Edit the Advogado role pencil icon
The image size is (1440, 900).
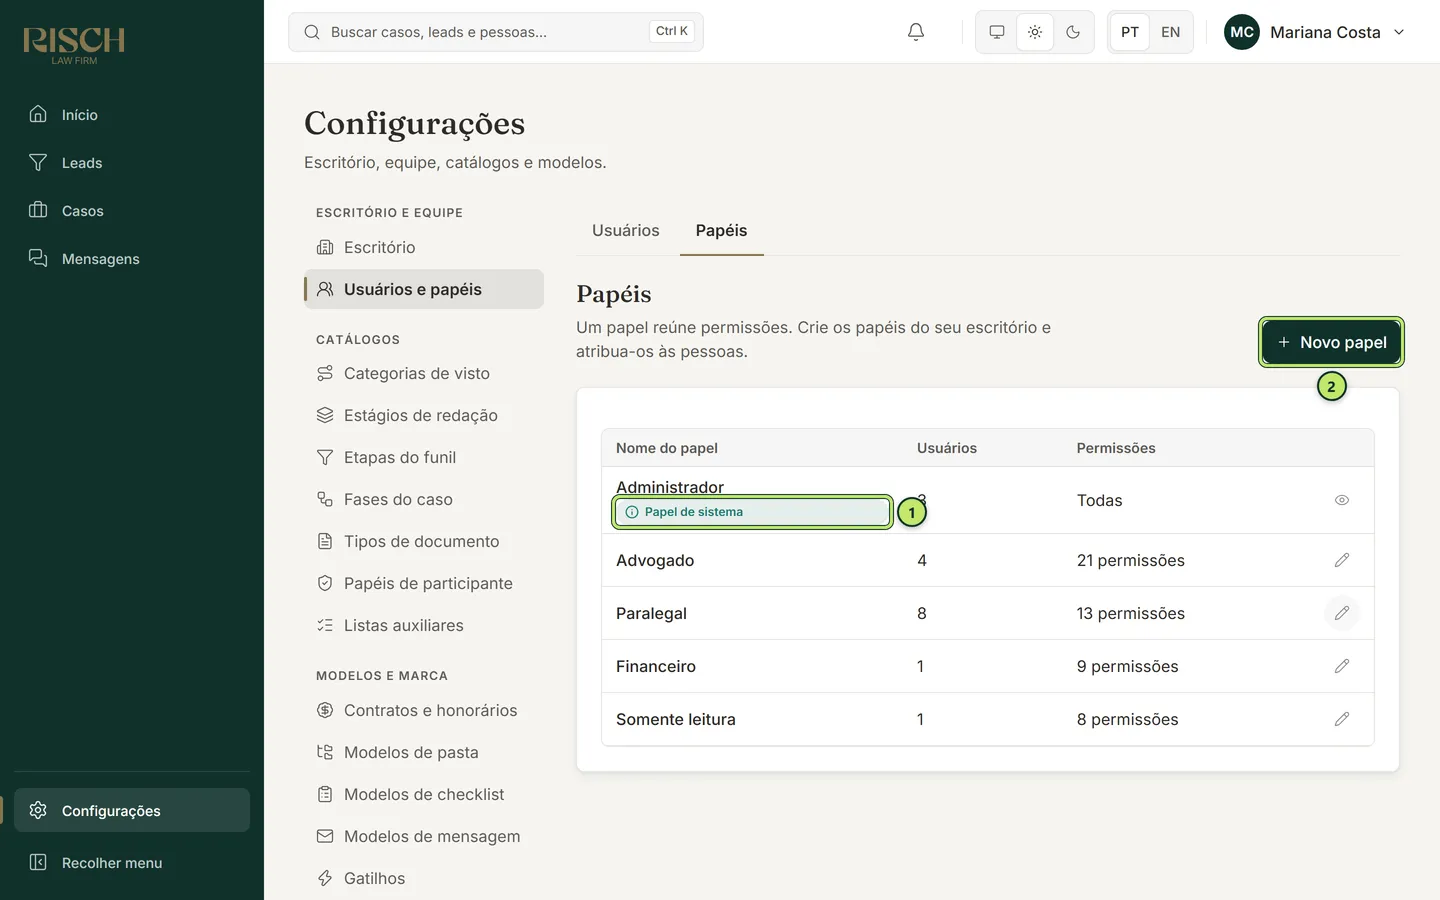(1342, 560)
